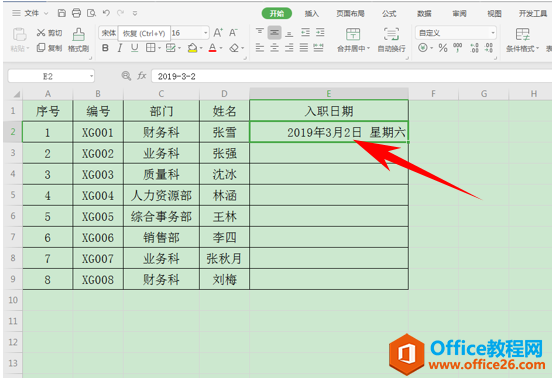Switch to the 视图 tab

click(x=494, y=13)
